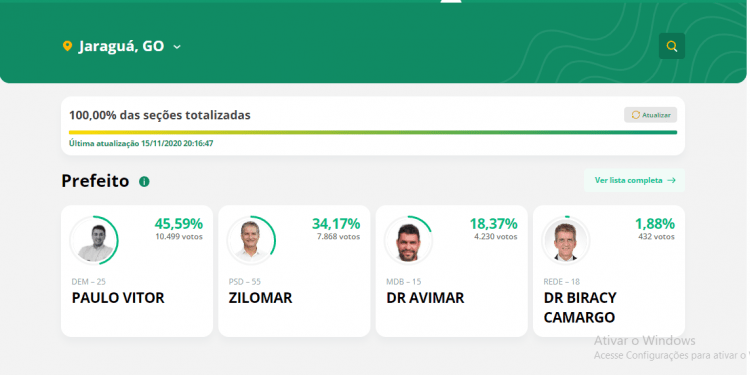750x375 pixels.
Task: Select Zilomar's candidate photo
Action: [252, 241]
